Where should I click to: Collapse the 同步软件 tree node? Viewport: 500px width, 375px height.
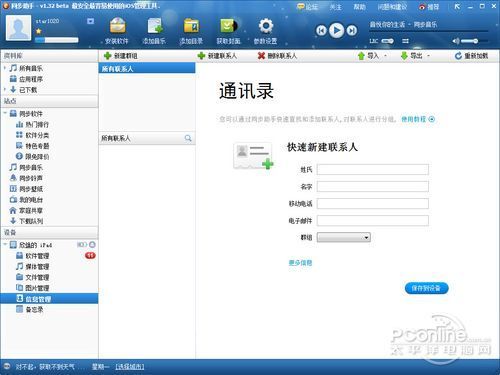pos(5,113)
